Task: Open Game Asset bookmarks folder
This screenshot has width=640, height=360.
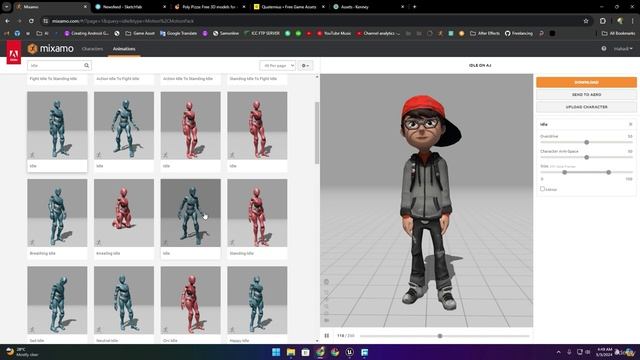Action: pos(140,33)
